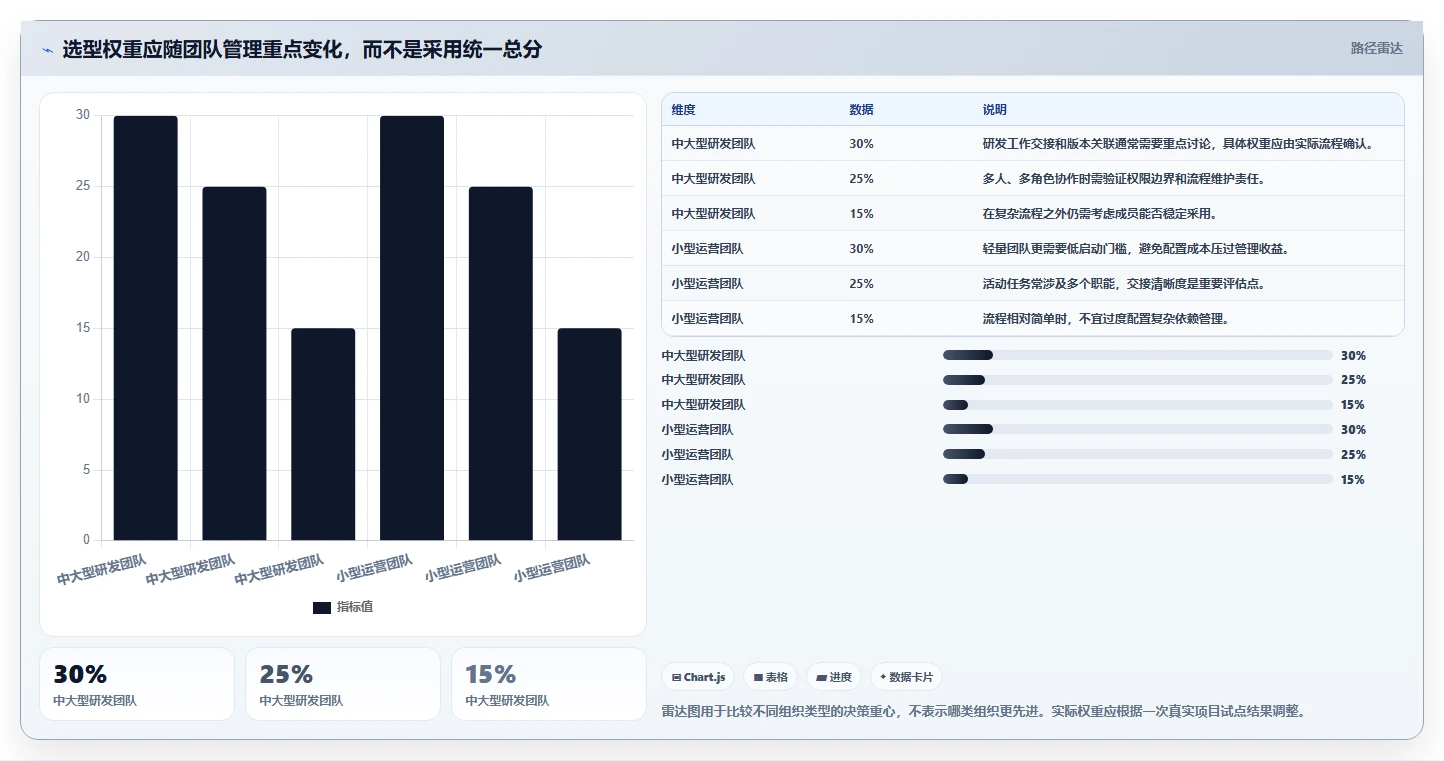Screen dimensions: 1444x761
Task: Click the 小型运营团队 bar reaching 25
Action: click(x=501, y=364)
